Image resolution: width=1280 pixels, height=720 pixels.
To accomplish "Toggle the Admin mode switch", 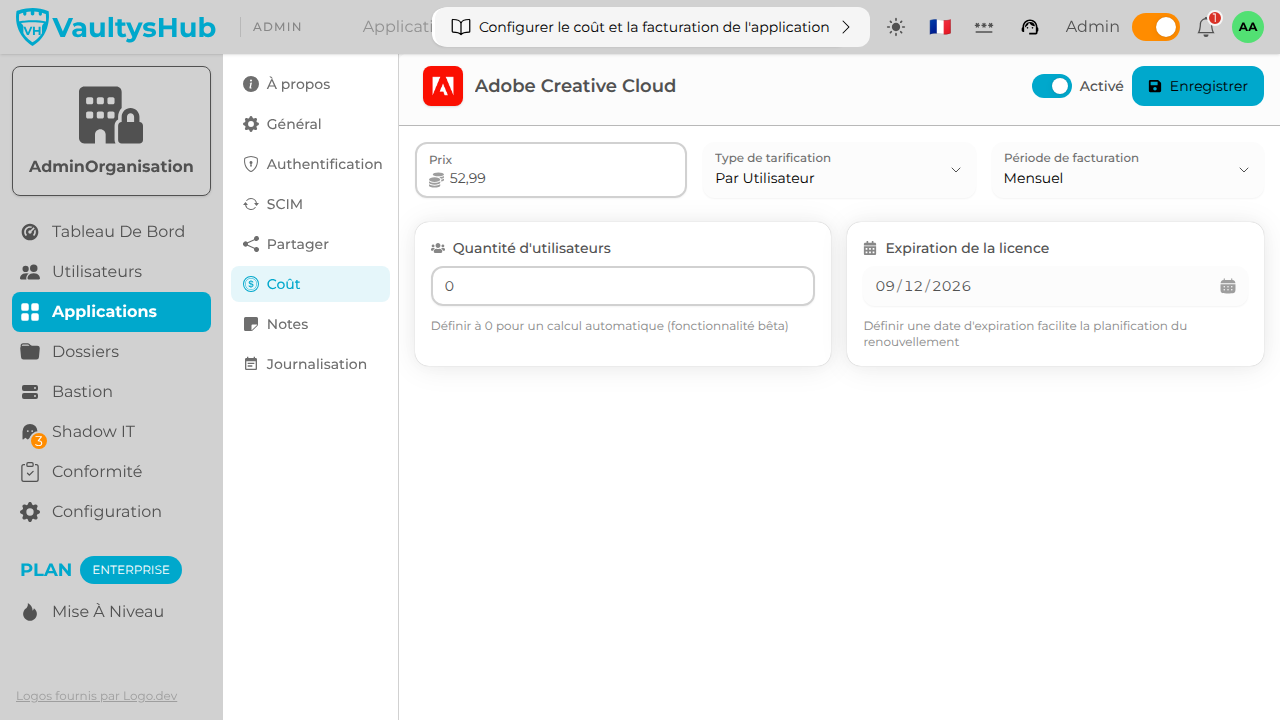I will pyautogui.click(x=1156, y=27).
